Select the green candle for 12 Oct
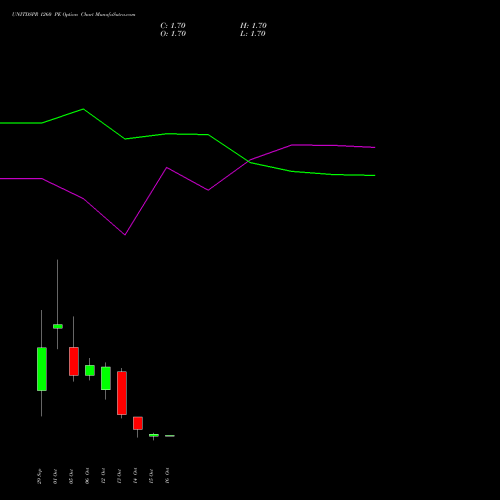Image resolution: width=500 pixels, height=500 pixels. click(x=106, y=378)
